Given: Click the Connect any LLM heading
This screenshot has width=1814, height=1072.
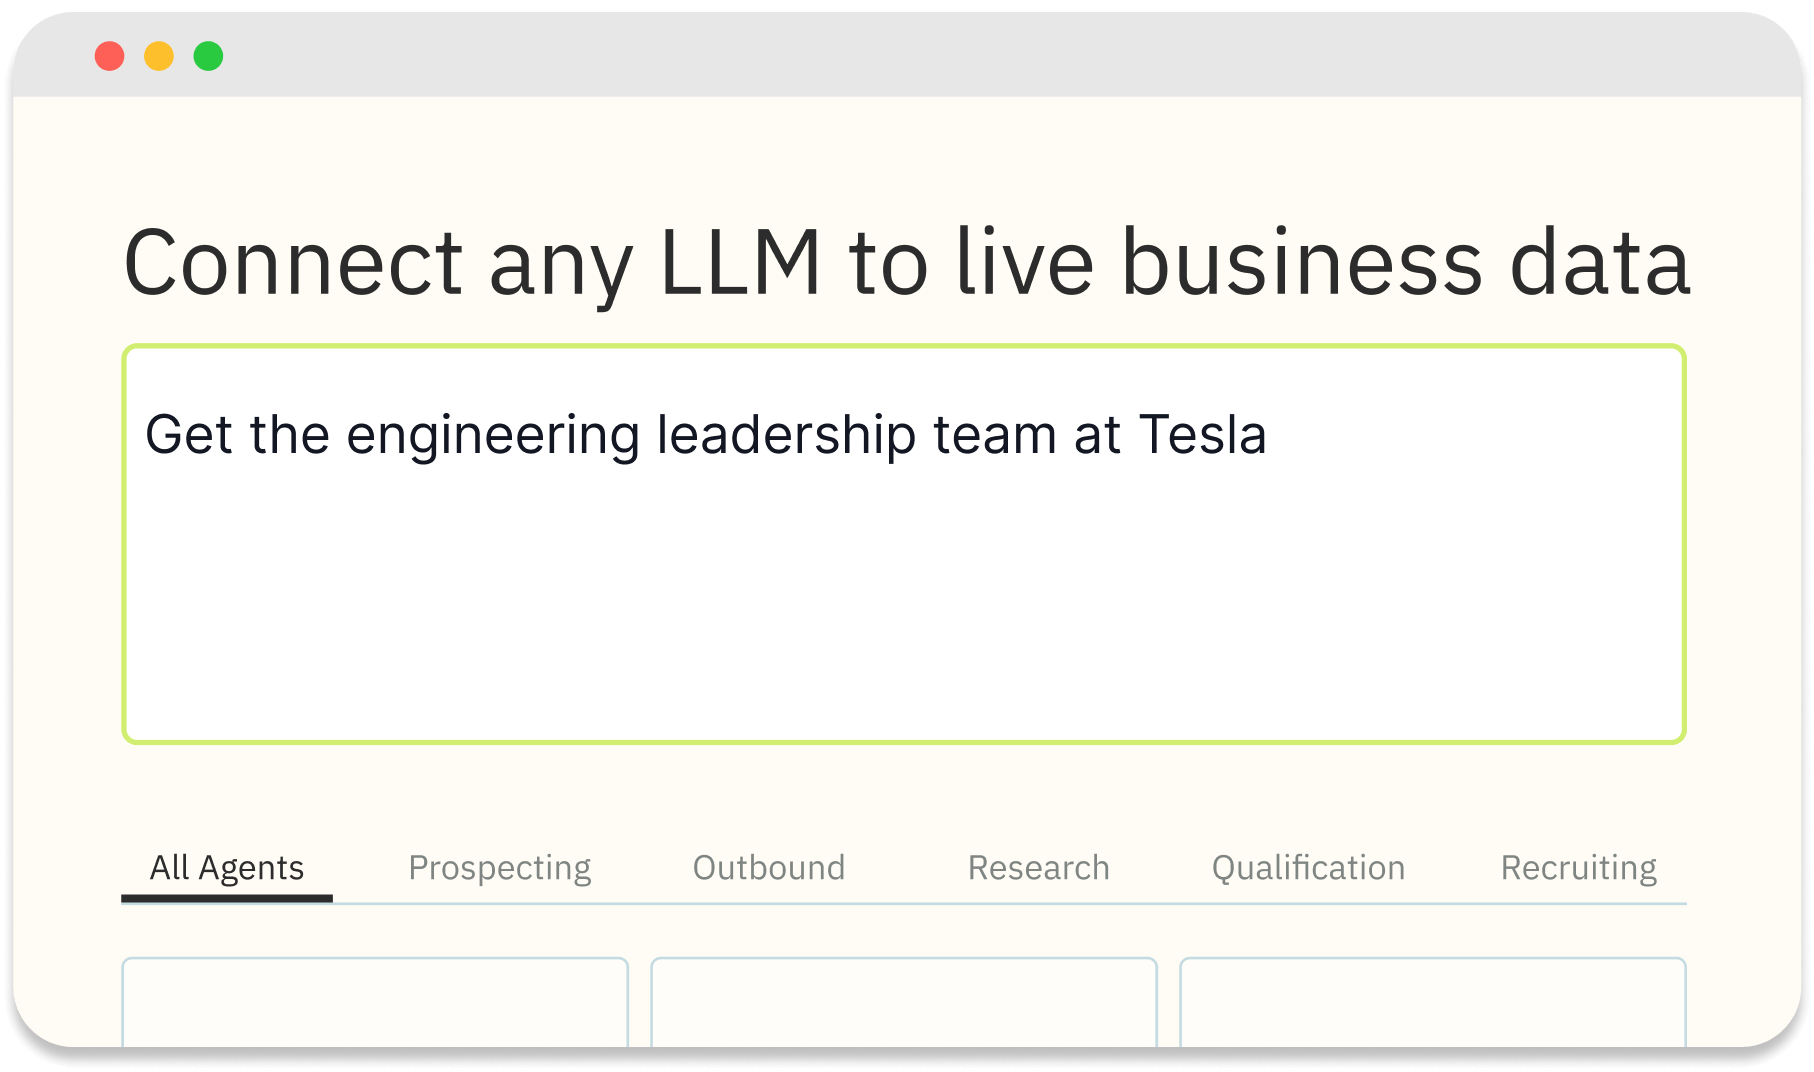Looking at the screenshot, I should [906, 263].
